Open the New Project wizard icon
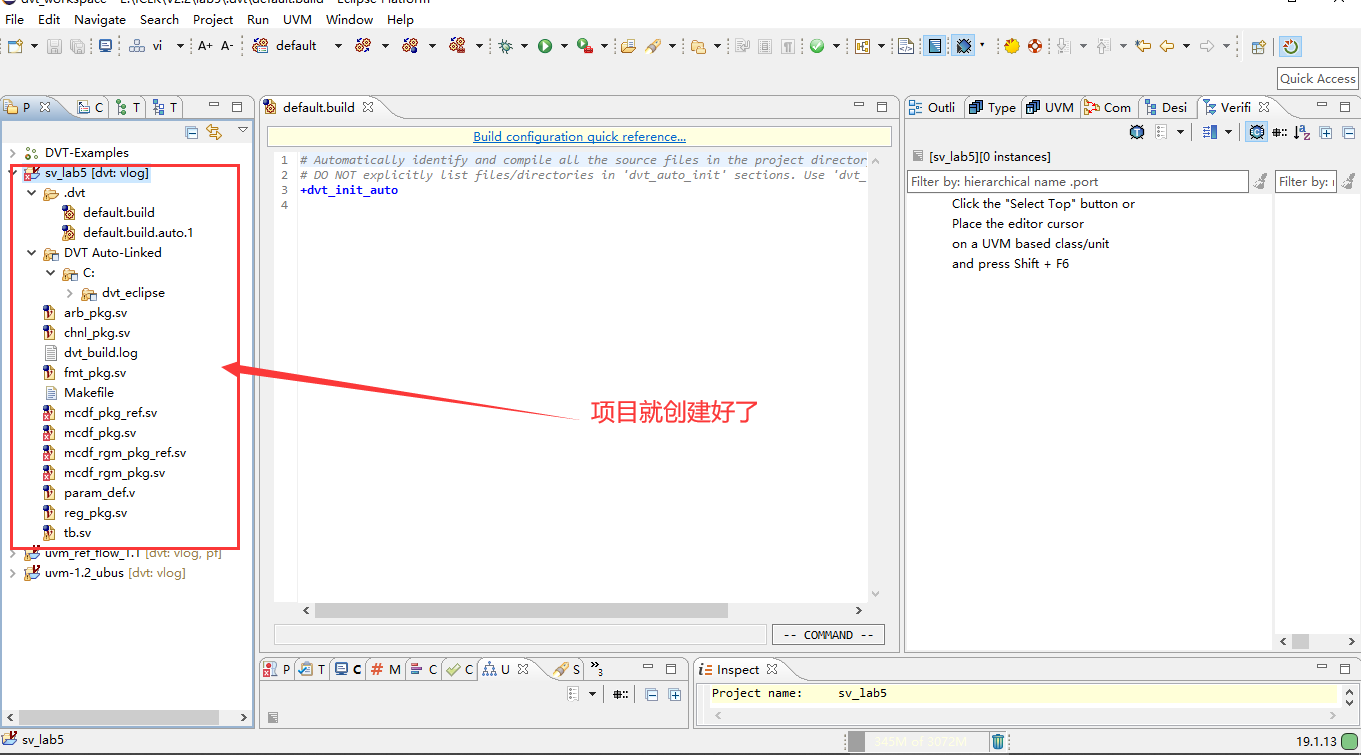Viewport: 1361px width, 755px height. [17, 45]
